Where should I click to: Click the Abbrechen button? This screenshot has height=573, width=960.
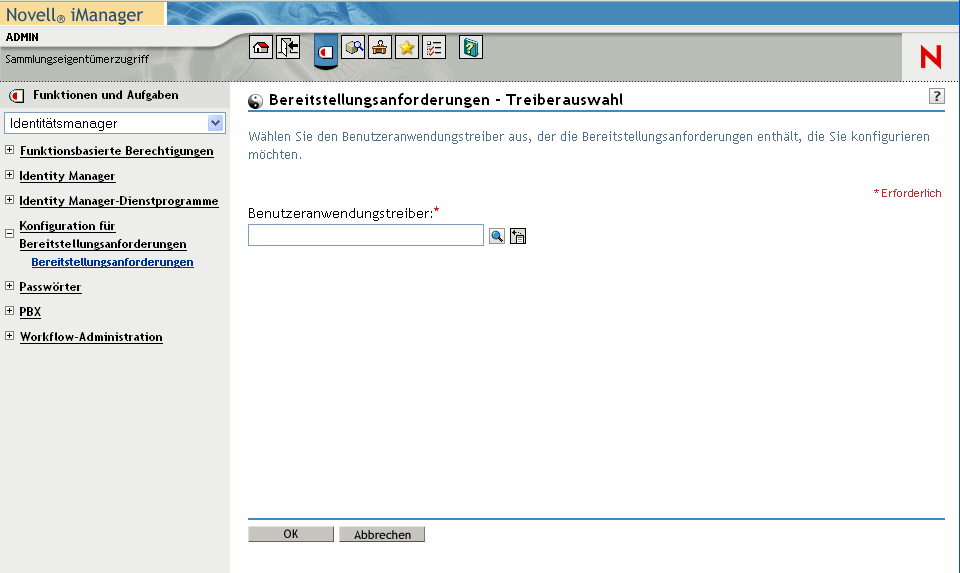point(382,534)
